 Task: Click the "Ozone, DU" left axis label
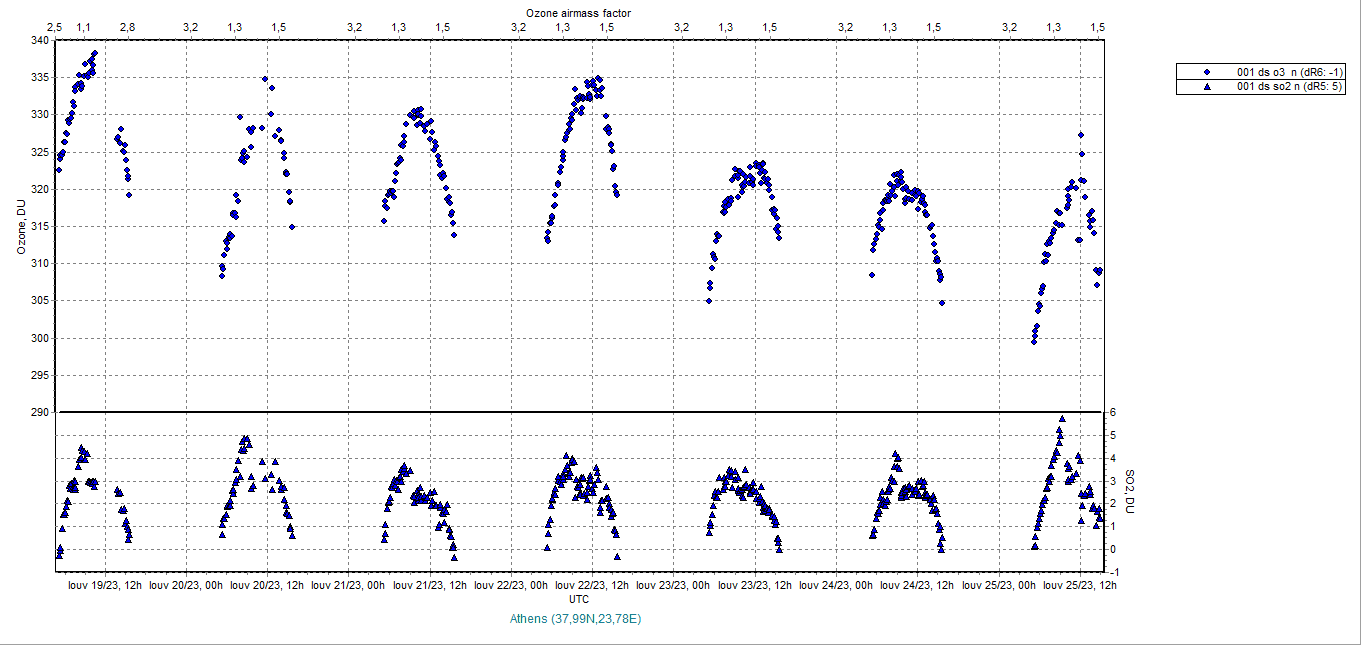point(21,226)
